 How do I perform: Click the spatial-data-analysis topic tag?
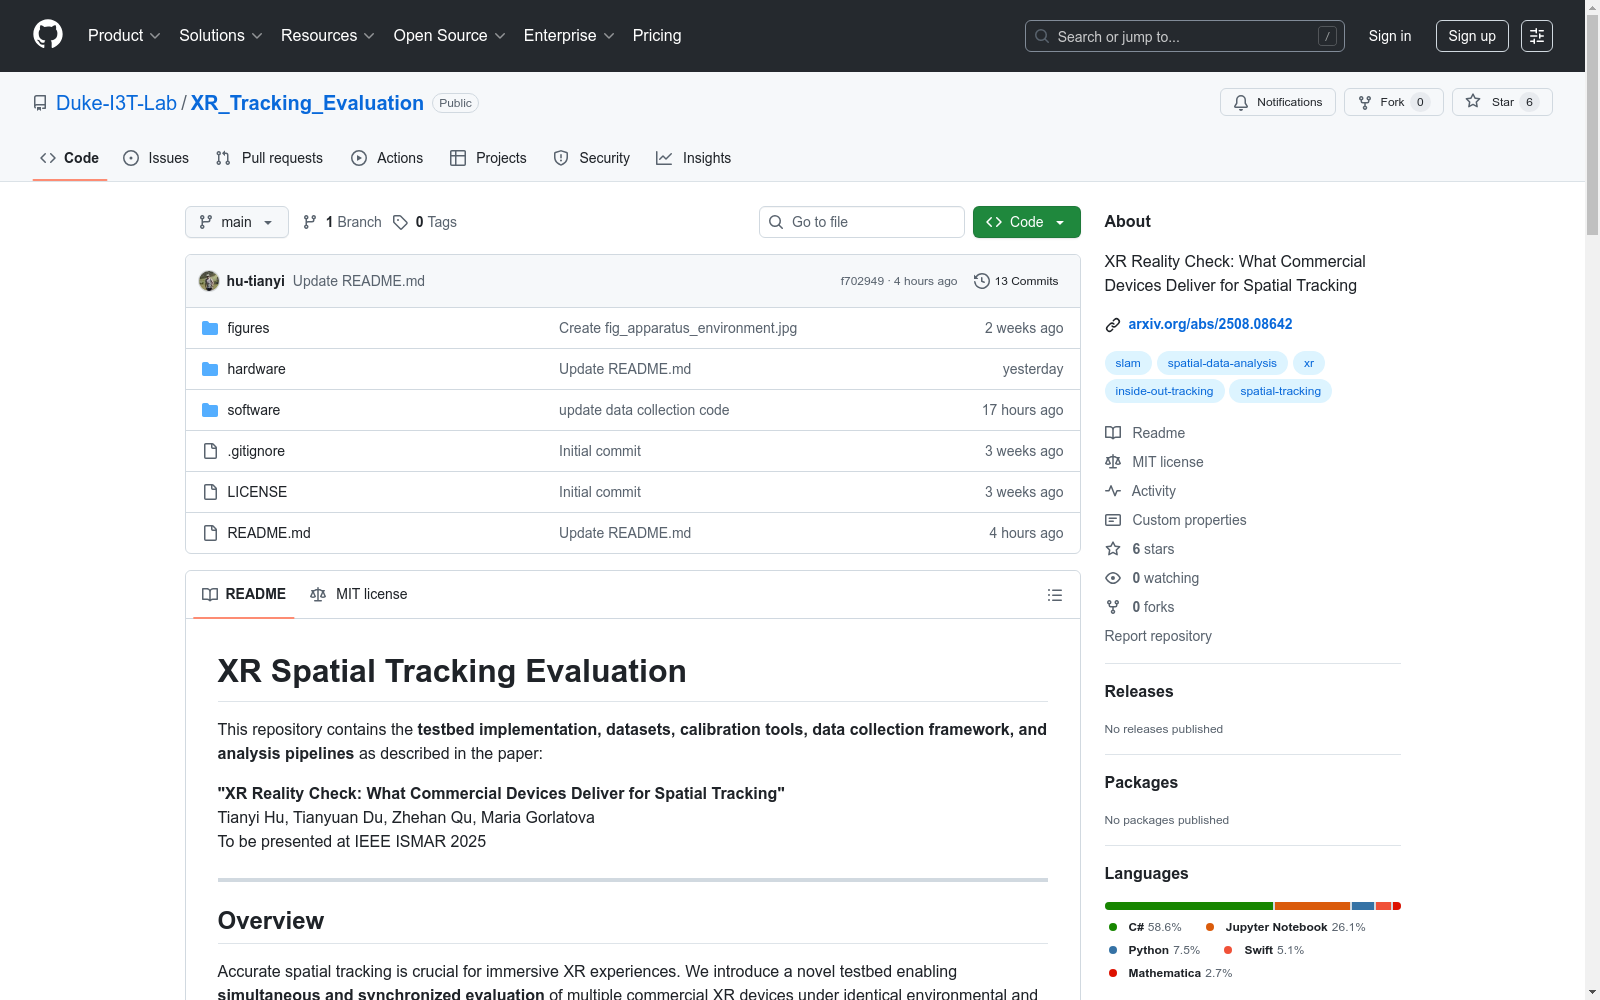tap(1222, 363)
